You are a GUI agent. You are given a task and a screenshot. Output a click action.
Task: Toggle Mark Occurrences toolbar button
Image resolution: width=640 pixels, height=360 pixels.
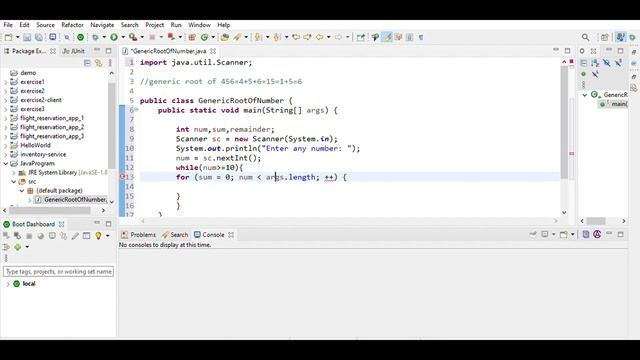coord(387,37)
